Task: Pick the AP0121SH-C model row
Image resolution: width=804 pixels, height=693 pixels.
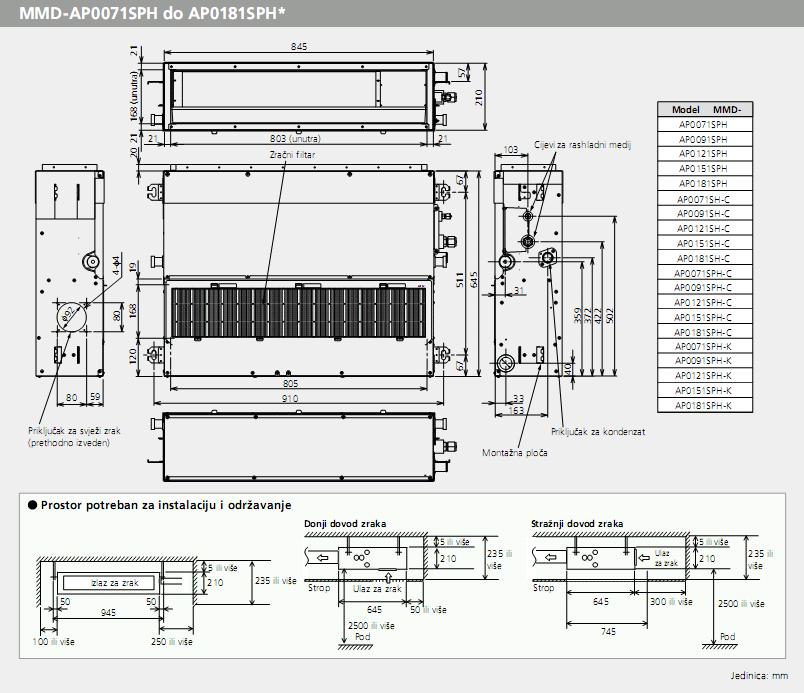Action: pos(705,229)
